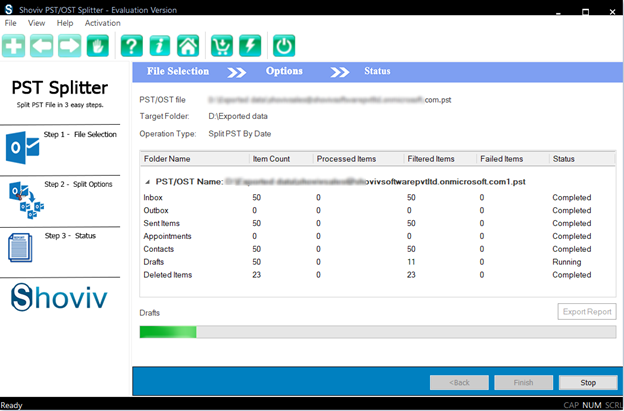Click the green left arrow Back toolbar icon
Image resolution: width=624 pixels, height=411 pixels.
[41, 46]
